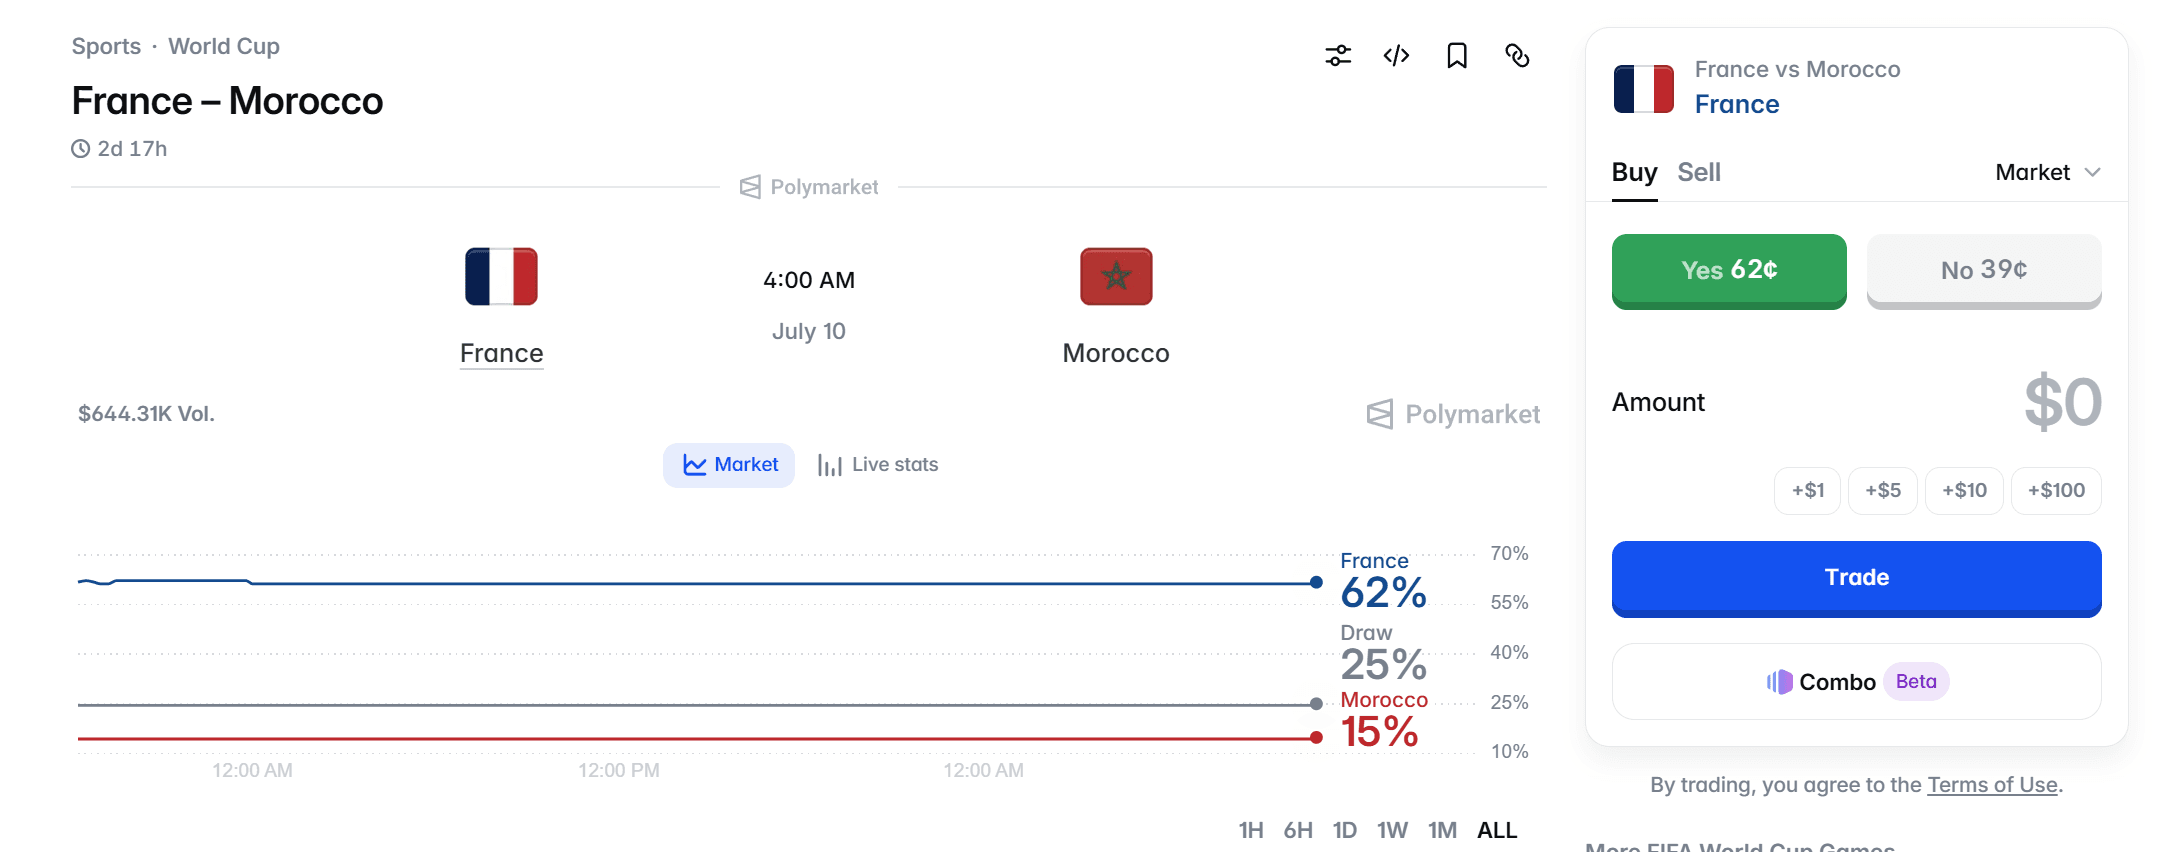This screenshot has height=852, width=2180.
Task: Choose the Yes 62¢ outcome
Action: (x=1729, y=271)
